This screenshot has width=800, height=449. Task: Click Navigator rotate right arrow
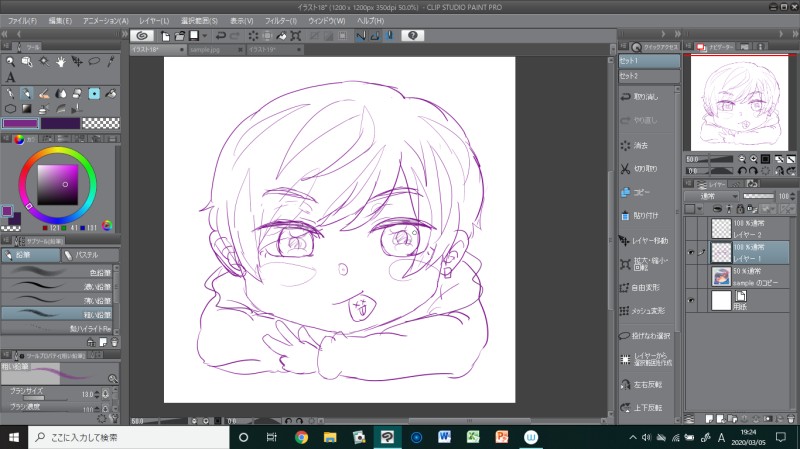(753, 171)
